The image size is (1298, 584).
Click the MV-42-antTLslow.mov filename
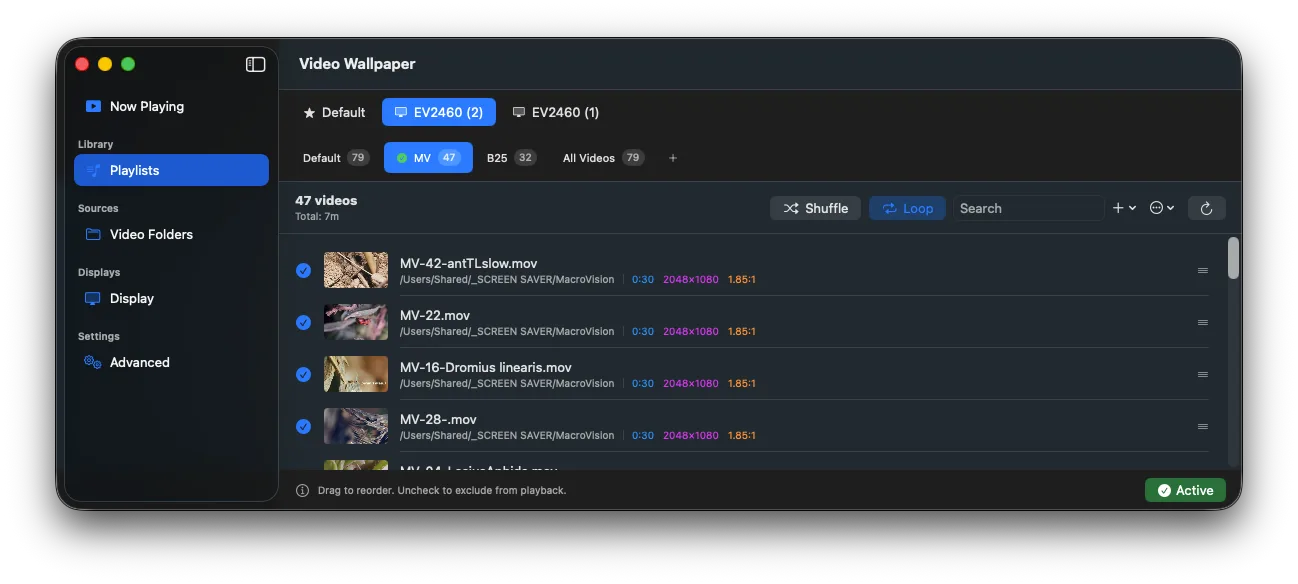[468, 263]
